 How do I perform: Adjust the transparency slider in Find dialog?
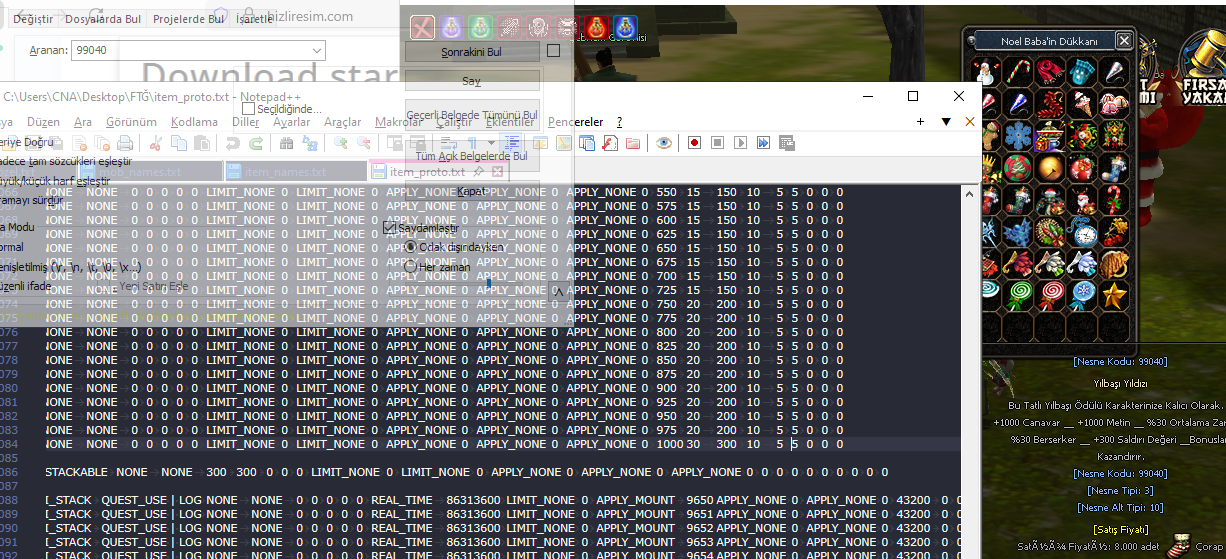tap(489, 285)
